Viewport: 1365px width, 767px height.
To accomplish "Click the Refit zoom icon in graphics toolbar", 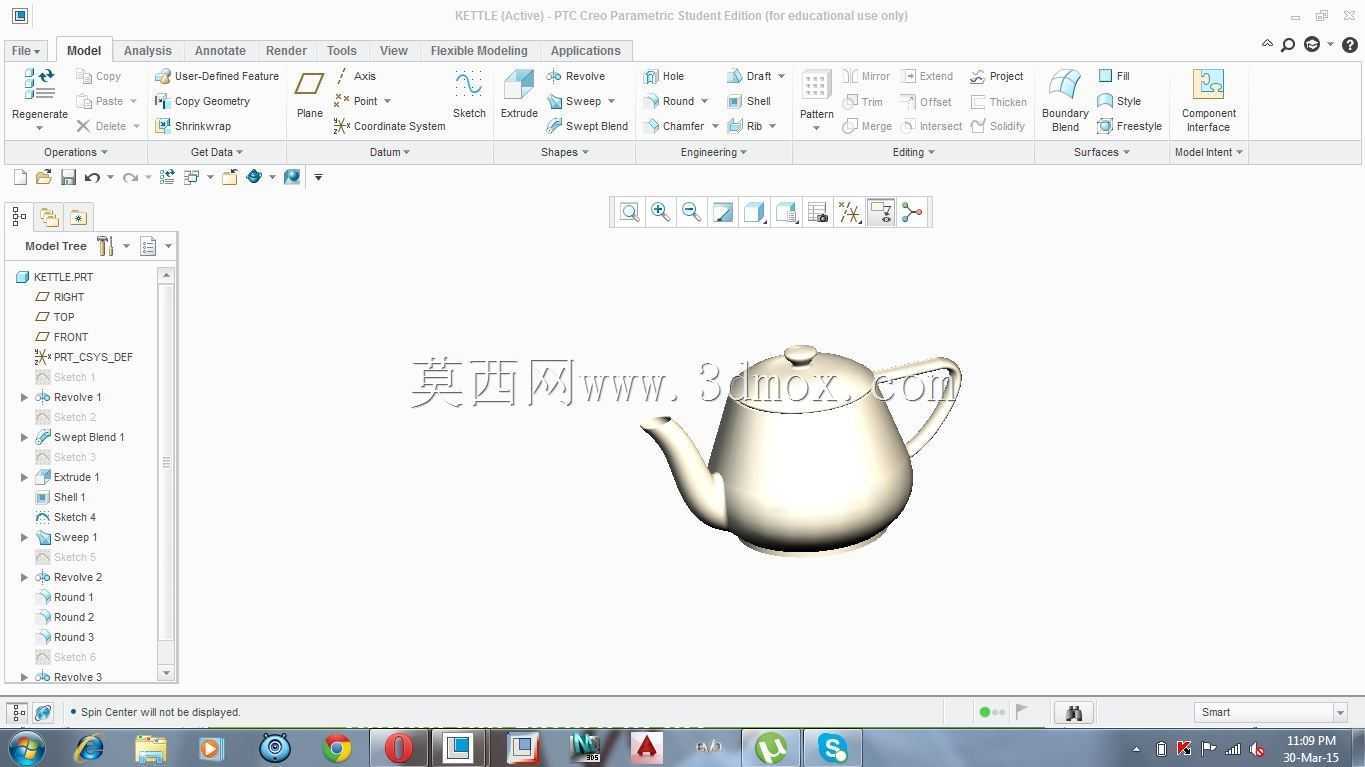I will [x=629, y=212].
